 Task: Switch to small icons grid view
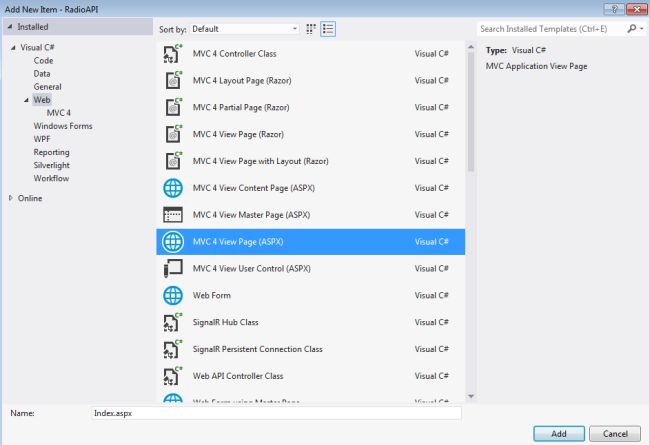[x=310, y=29]
